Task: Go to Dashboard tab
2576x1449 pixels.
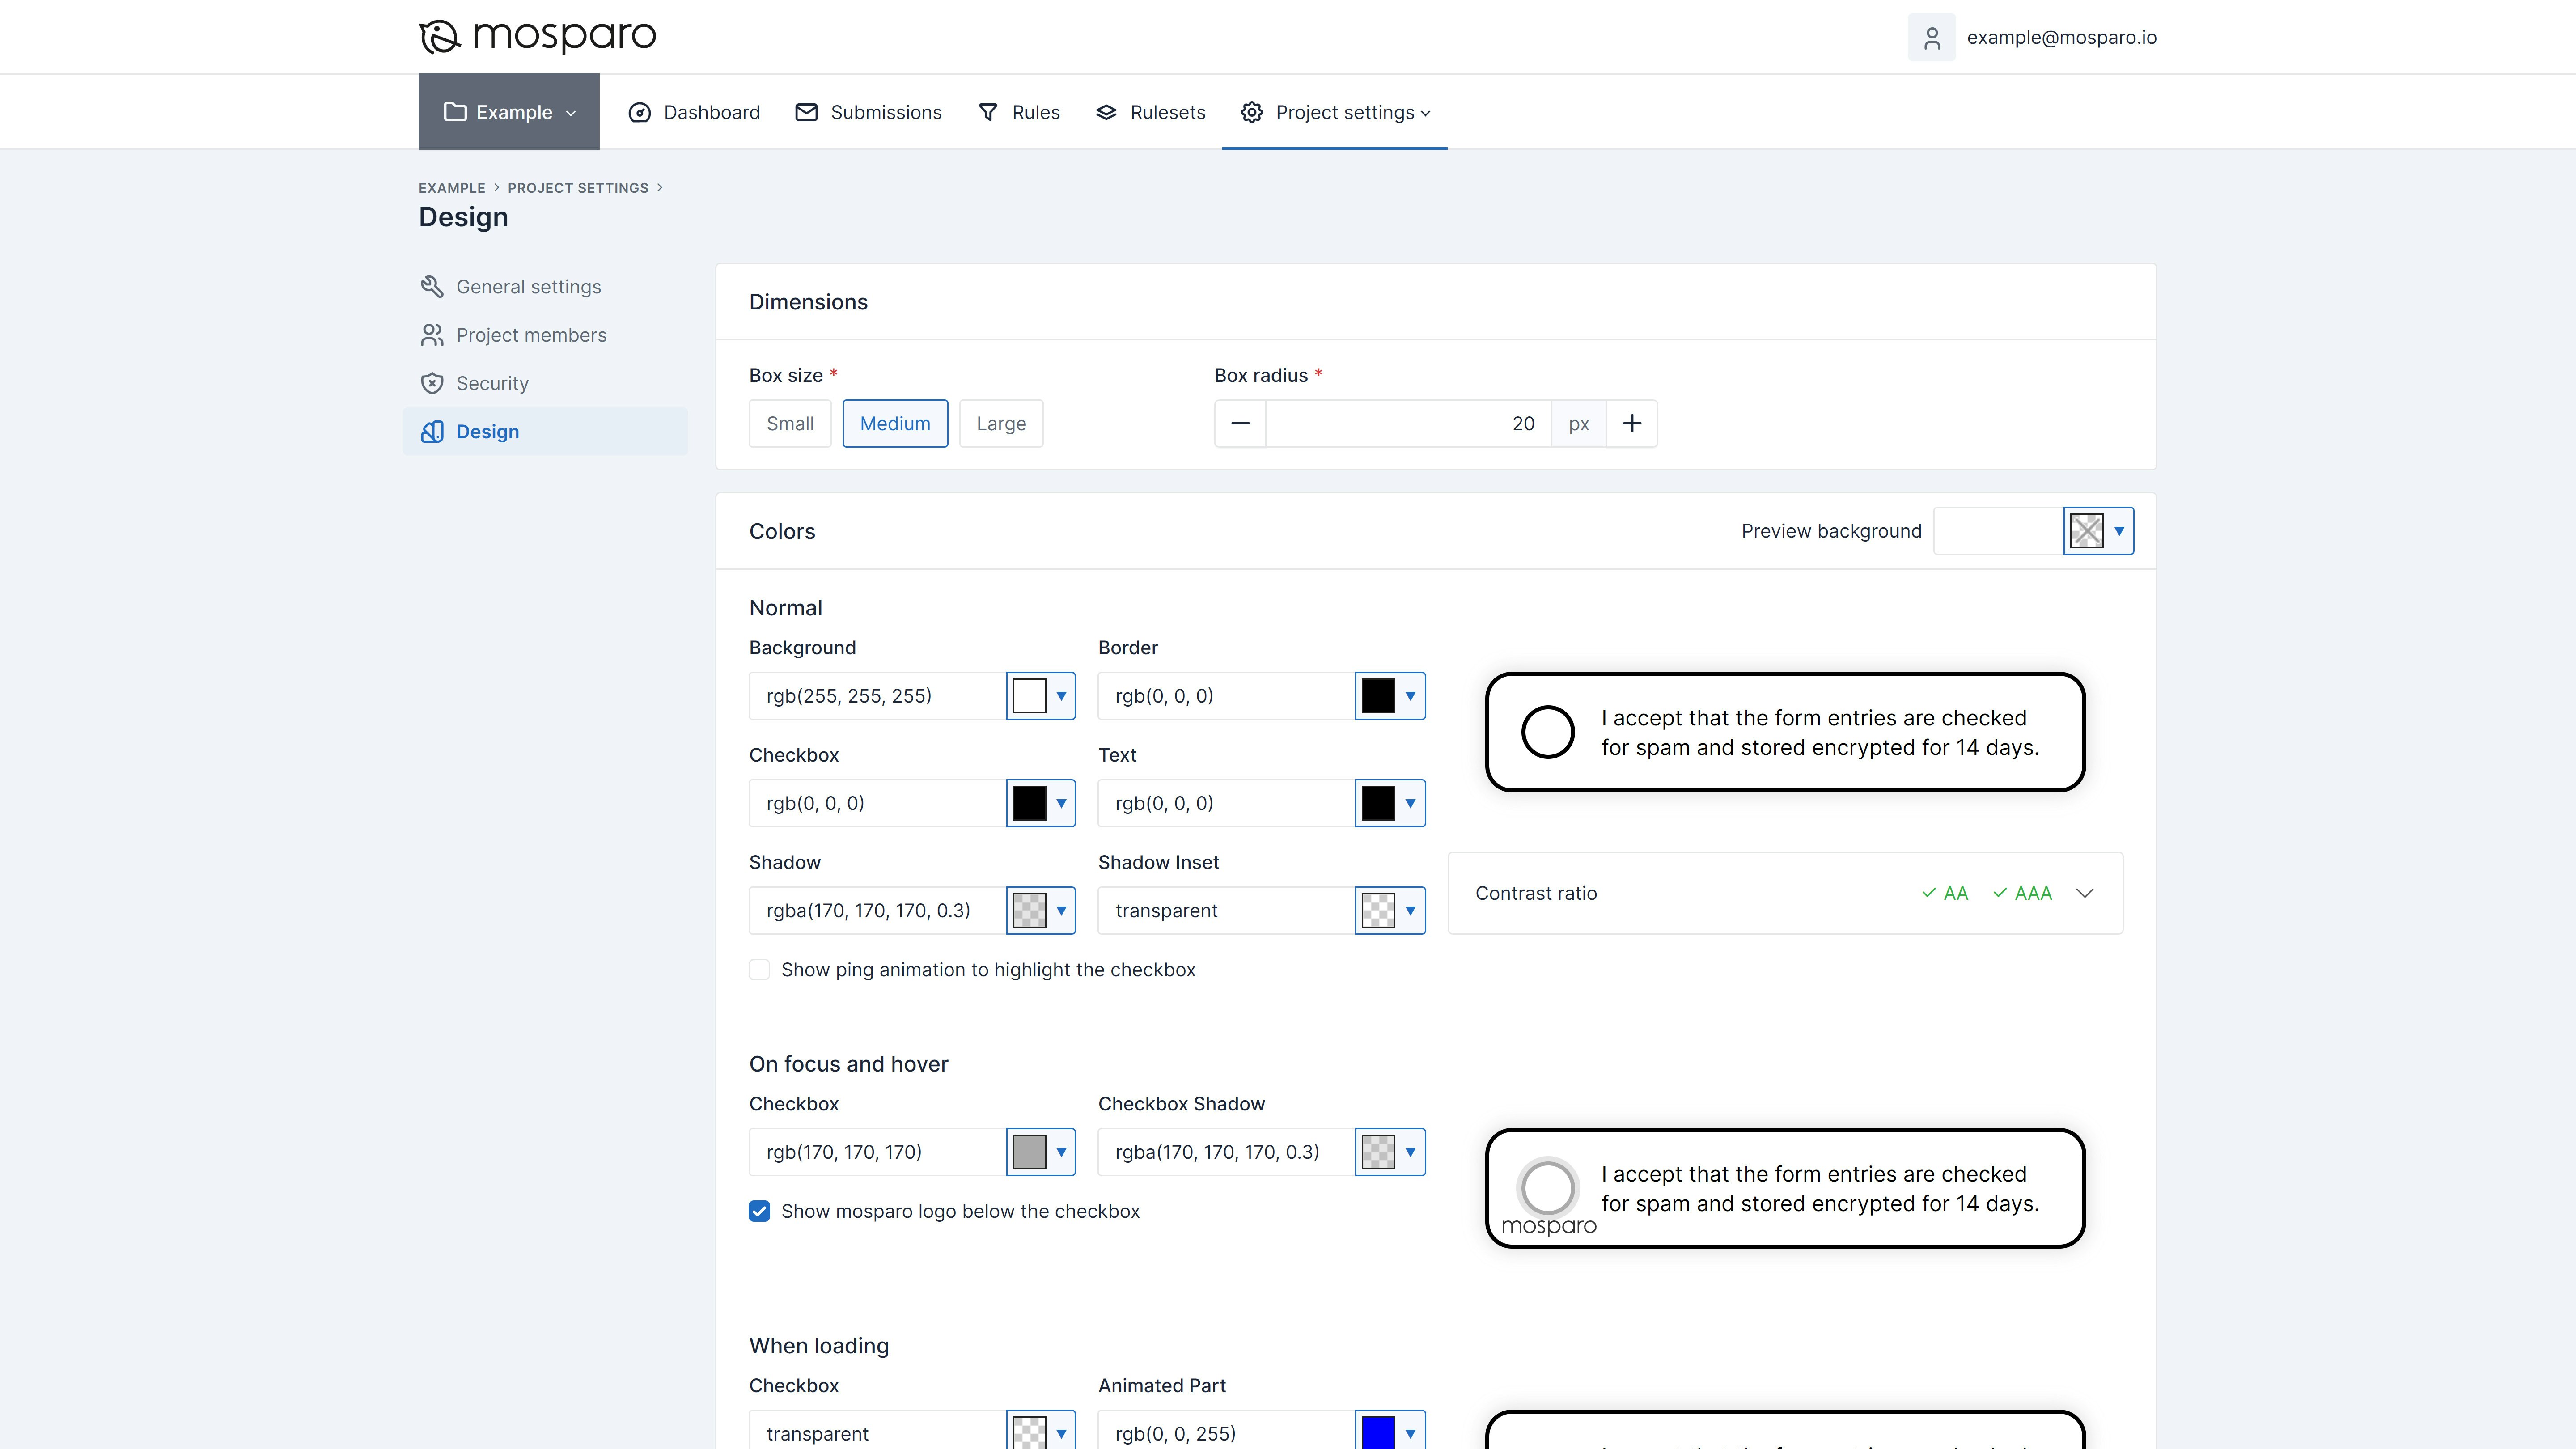Action: 694,112
